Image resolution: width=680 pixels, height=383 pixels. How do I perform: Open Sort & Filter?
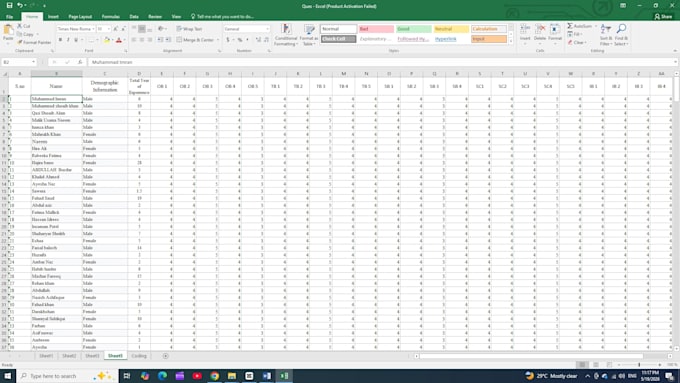[x=606, y=35]
